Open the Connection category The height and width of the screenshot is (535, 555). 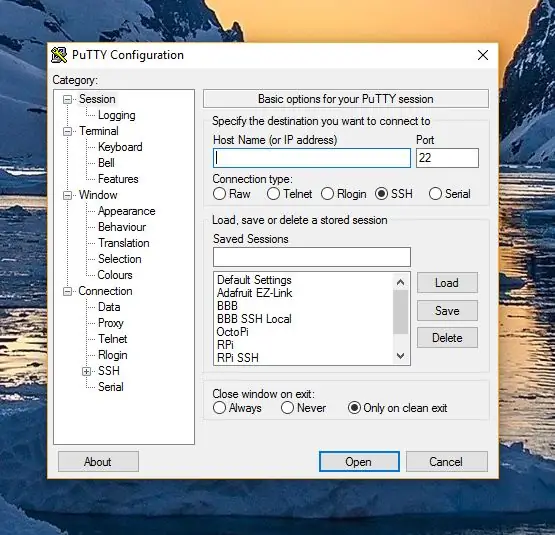pos(105,291)
